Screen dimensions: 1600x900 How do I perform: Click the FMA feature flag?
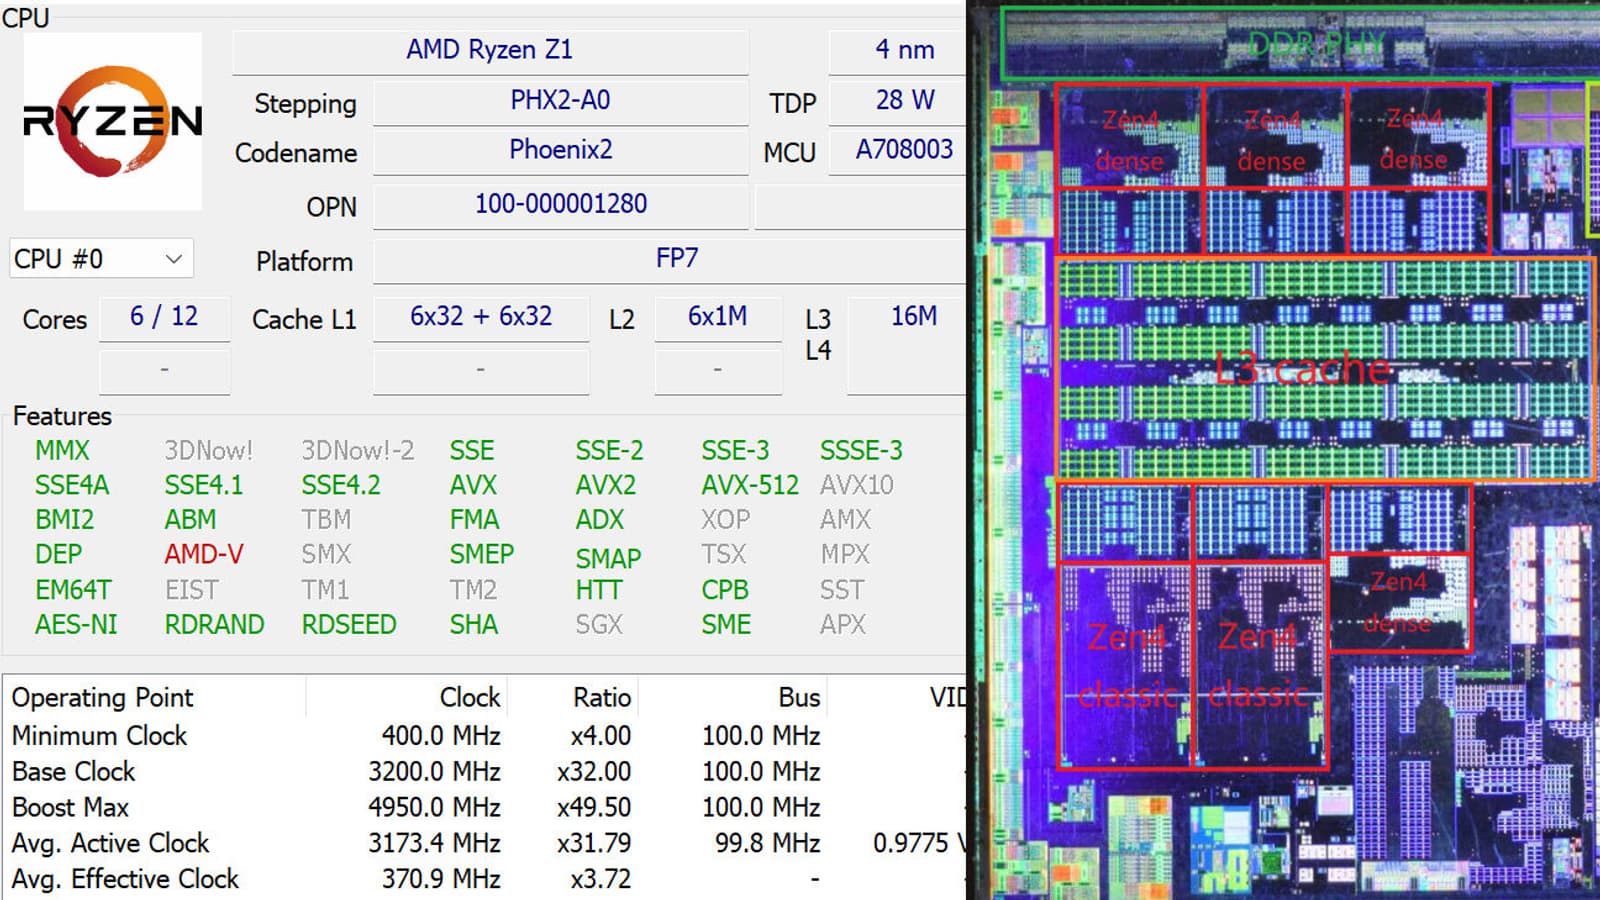pos(474,520)
